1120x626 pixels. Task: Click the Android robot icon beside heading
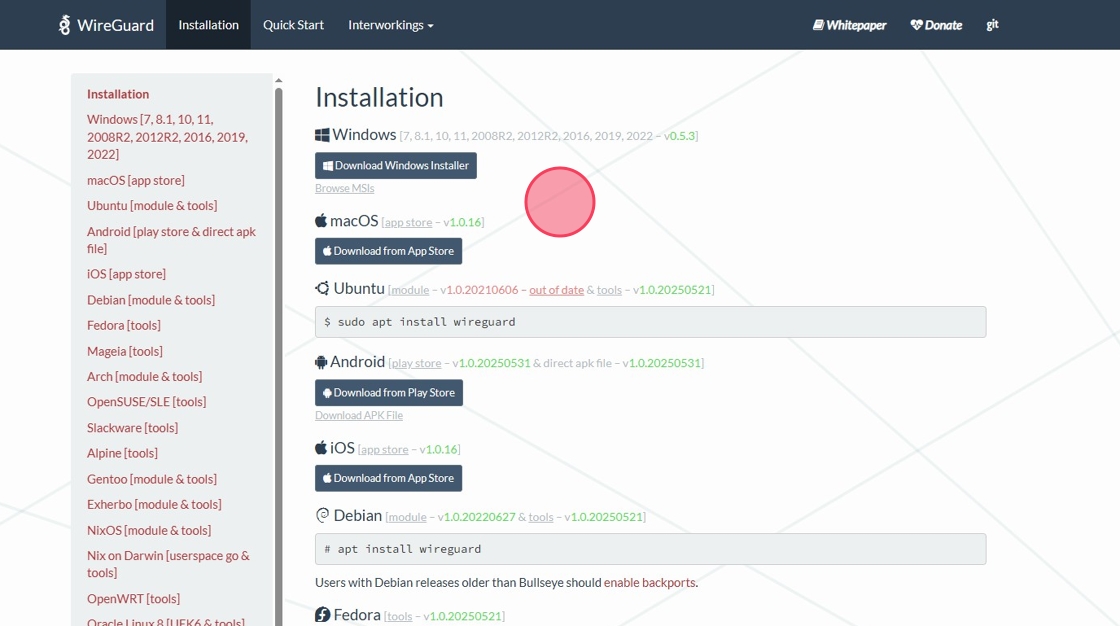point(321,362)
